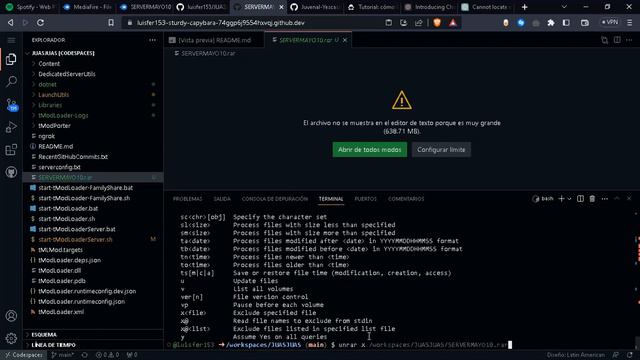Image resolution: width=640 pixels, height=360 pixels.
Task: Expand the dotnet folder
Action: click(47, 84)
